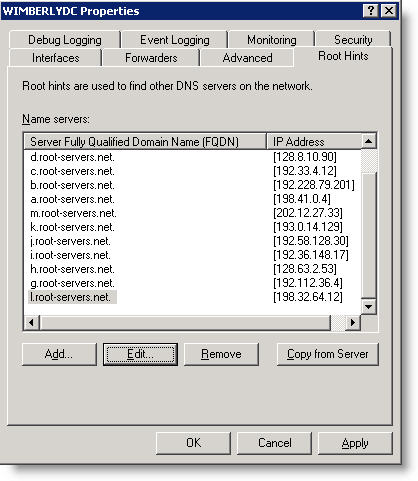
Task: Select b.root-servers.net. entry
Action: point(72,185)
